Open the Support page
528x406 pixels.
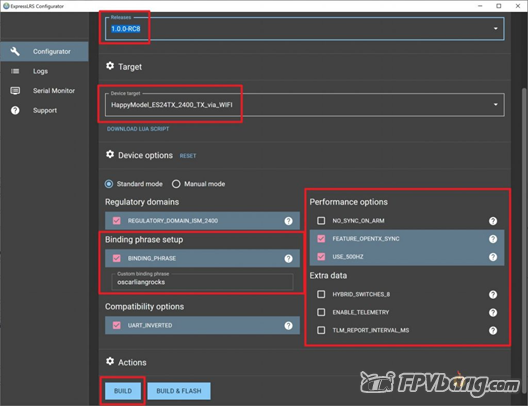point(44,110)
